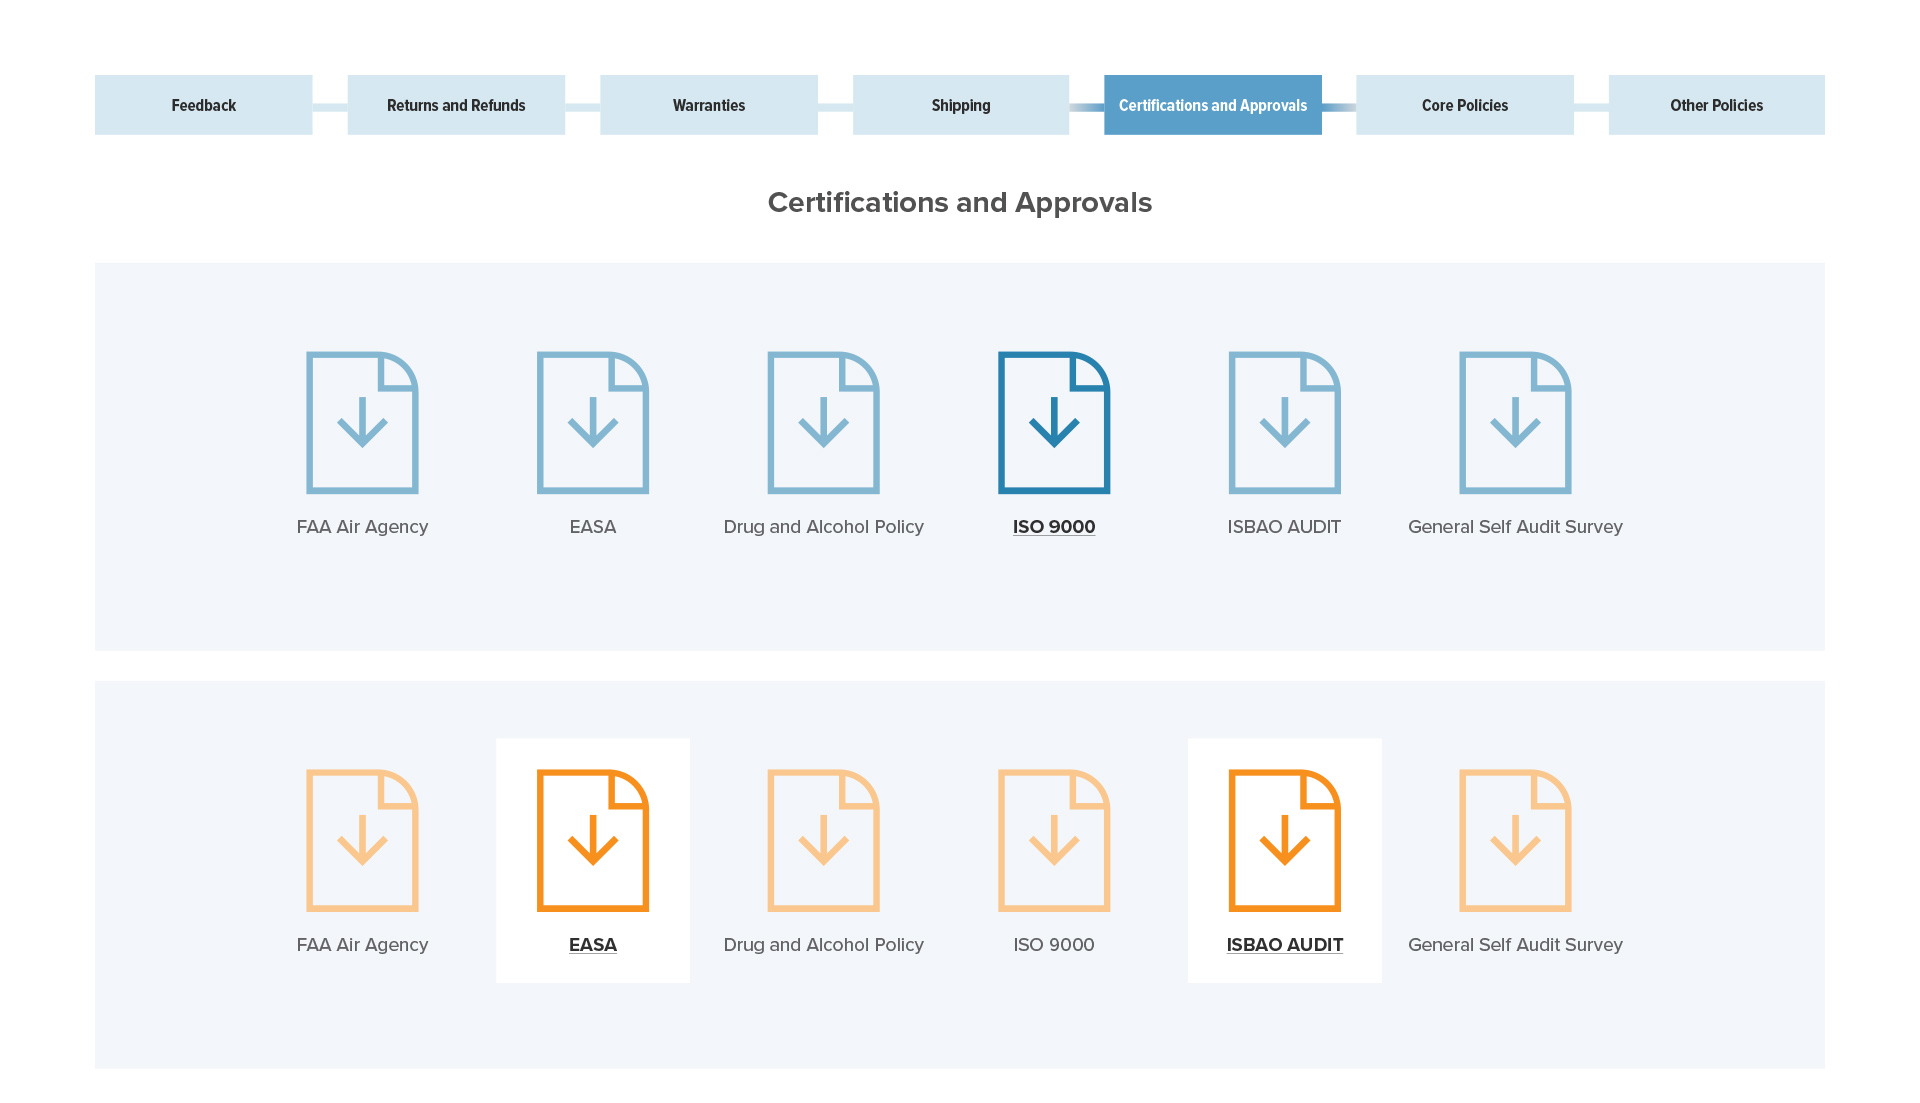Screen dimensions: 1920x1103
Task: Switch to Returns and Refunds tab
Action: coord(456,105)
